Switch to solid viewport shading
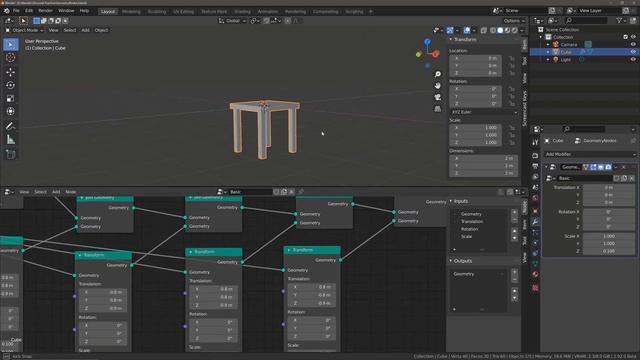The image size is (640, 360). 500,30
